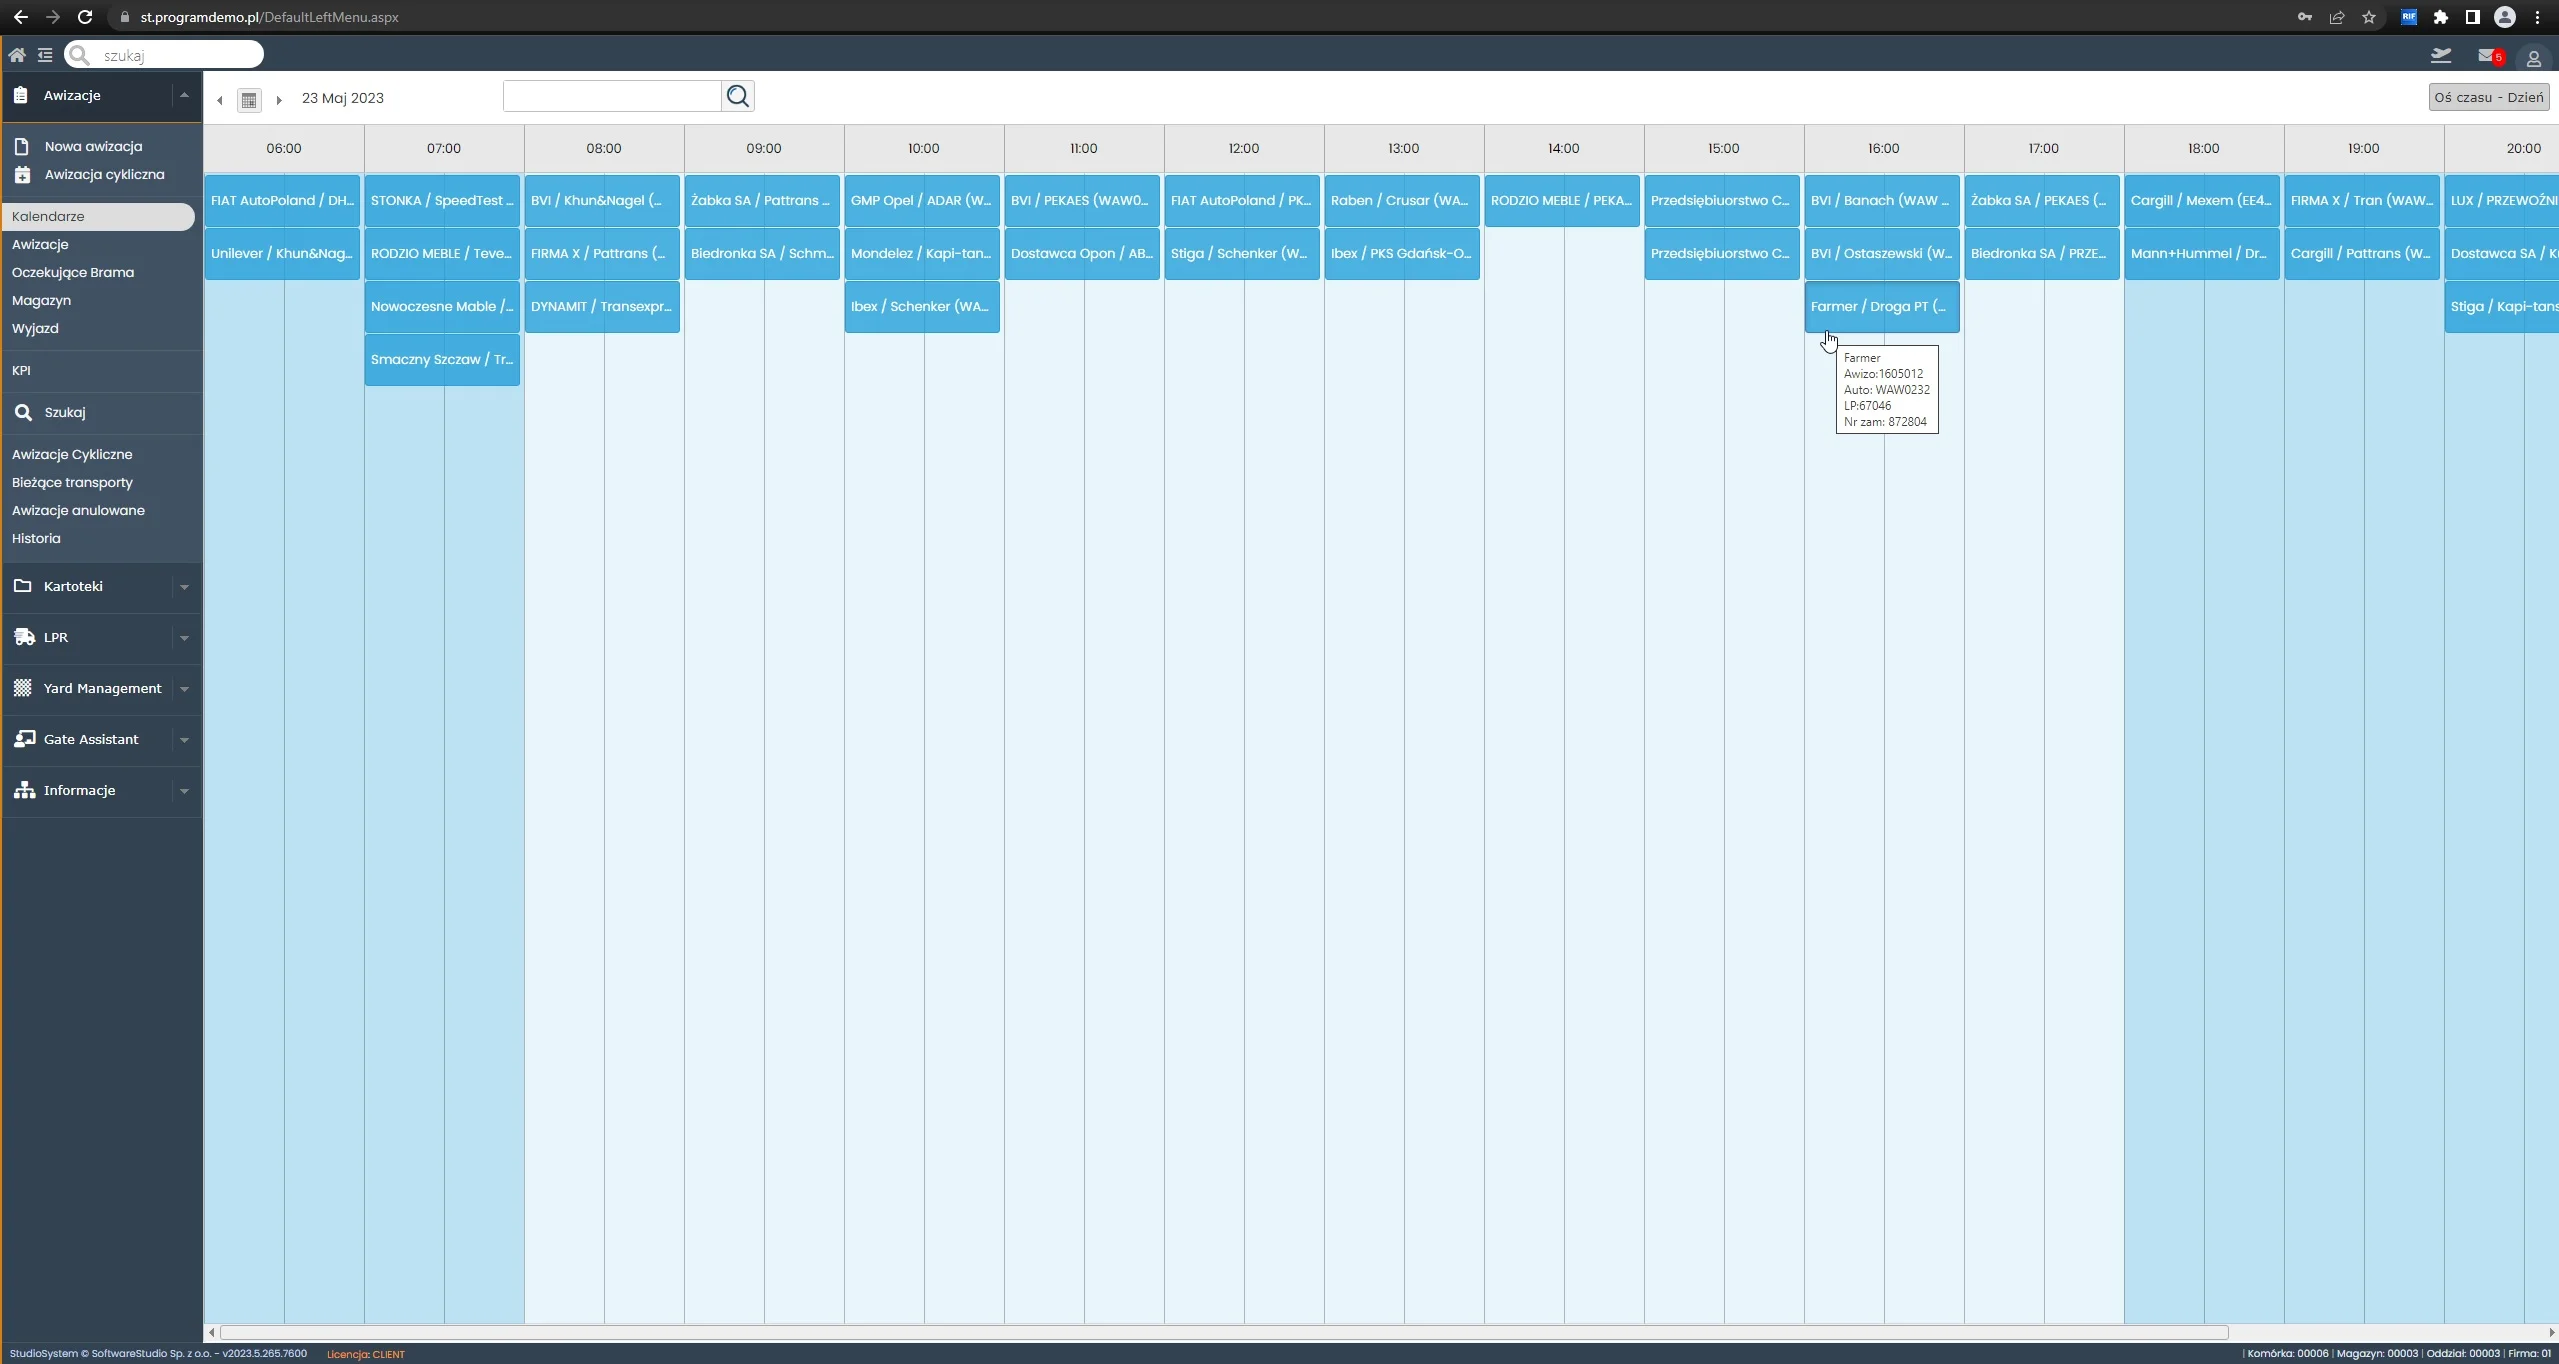Collapse the Awizacje menu section
2559x1364 pixels.
[x=184, y=95]
